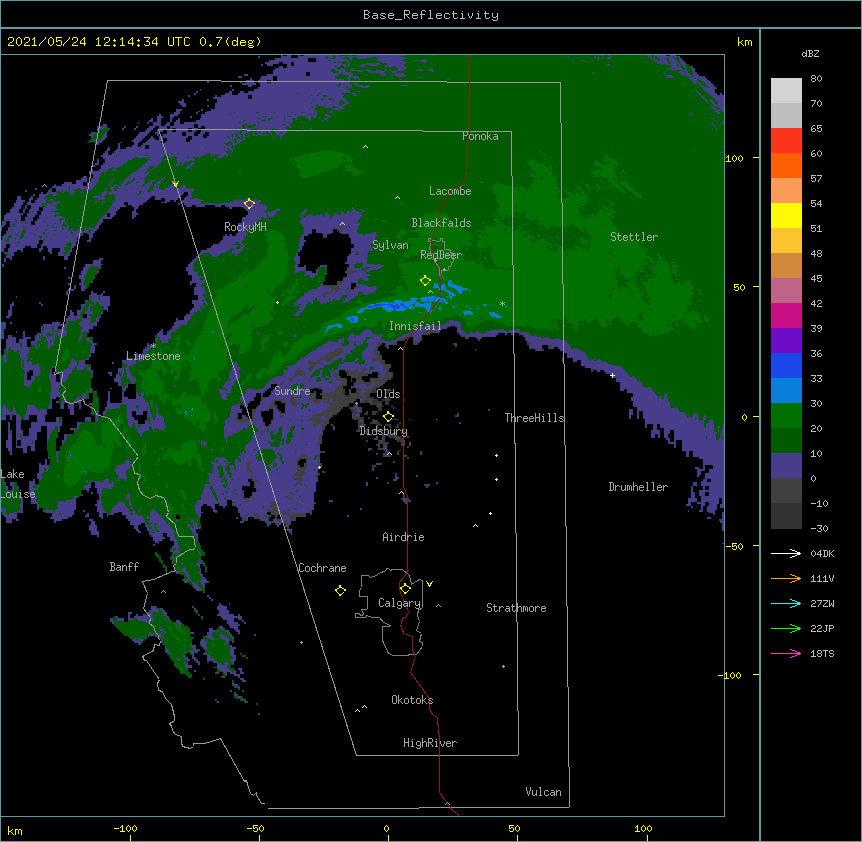
Task: Click the yellow diamond marker south of Cochrane
Action: tap(340, 590)
